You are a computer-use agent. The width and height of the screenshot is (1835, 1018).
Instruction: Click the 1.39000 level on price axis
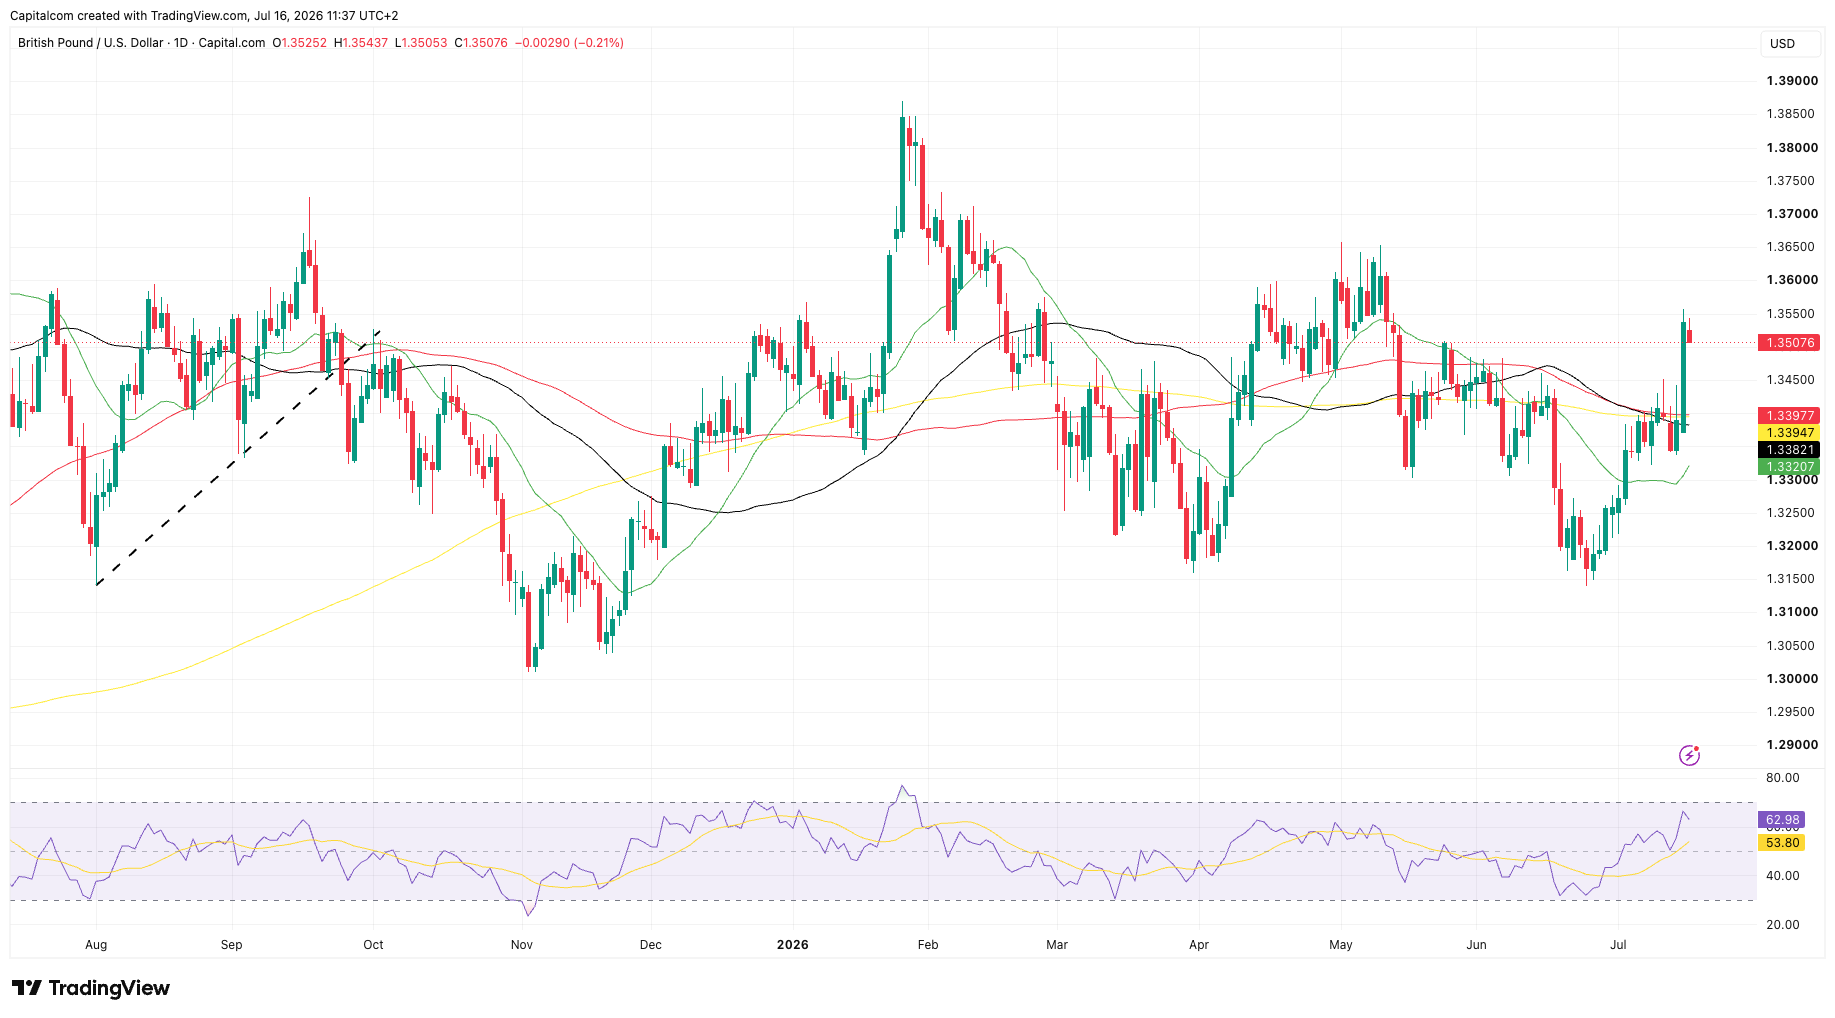click(x=1791, y=81)
